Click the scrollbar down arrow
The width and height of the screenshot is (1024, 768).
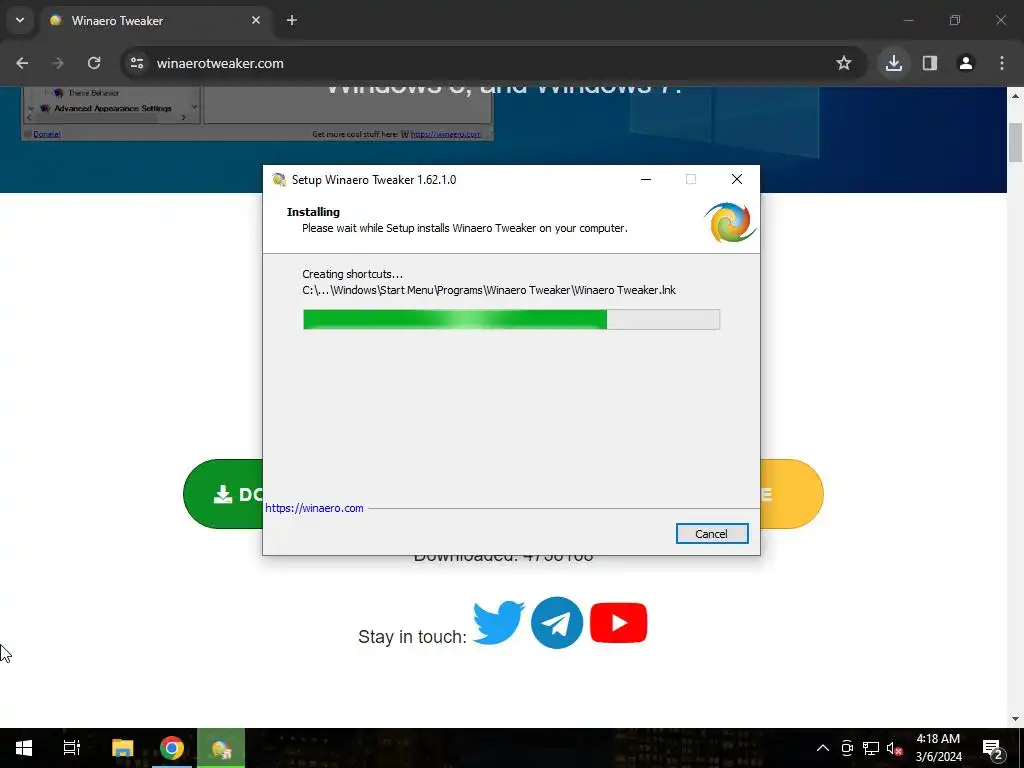pos(1016,719)
